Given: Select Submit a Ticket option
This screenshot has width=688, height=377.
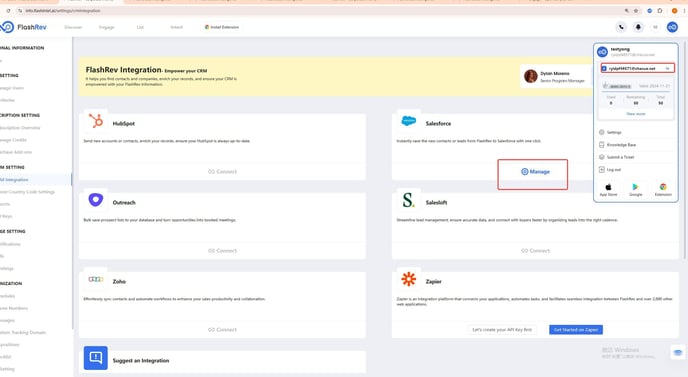Looking at the screenshot, I should 616,157.
